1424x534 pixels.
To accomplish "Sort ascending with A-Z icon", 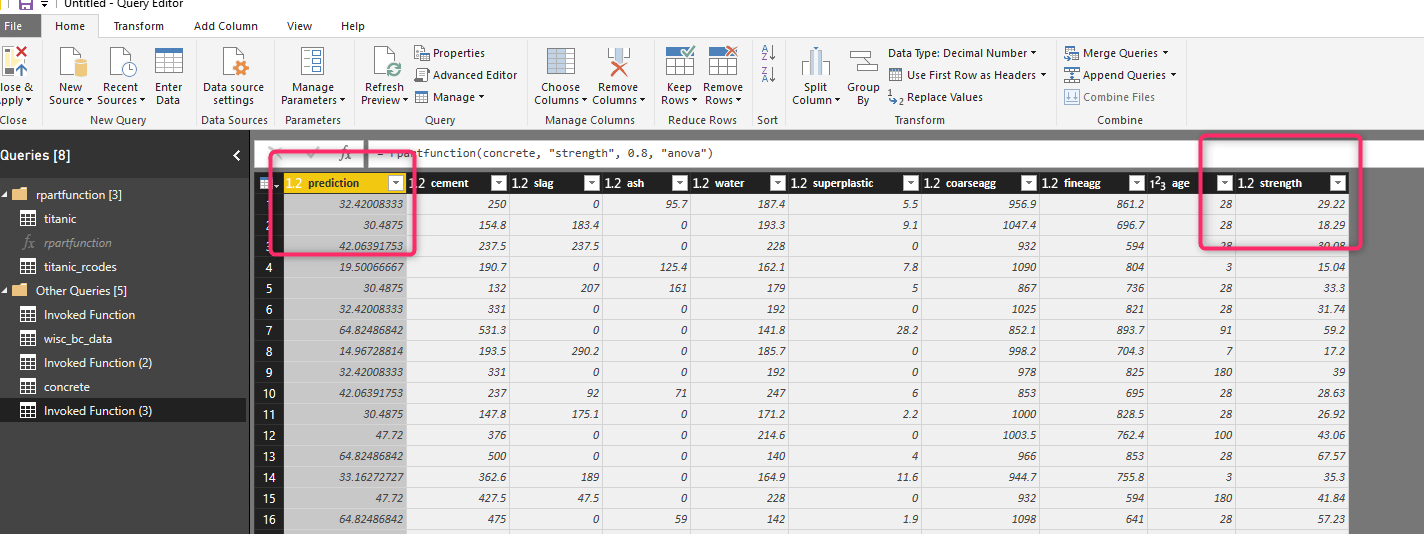I will tap(768, 53).
